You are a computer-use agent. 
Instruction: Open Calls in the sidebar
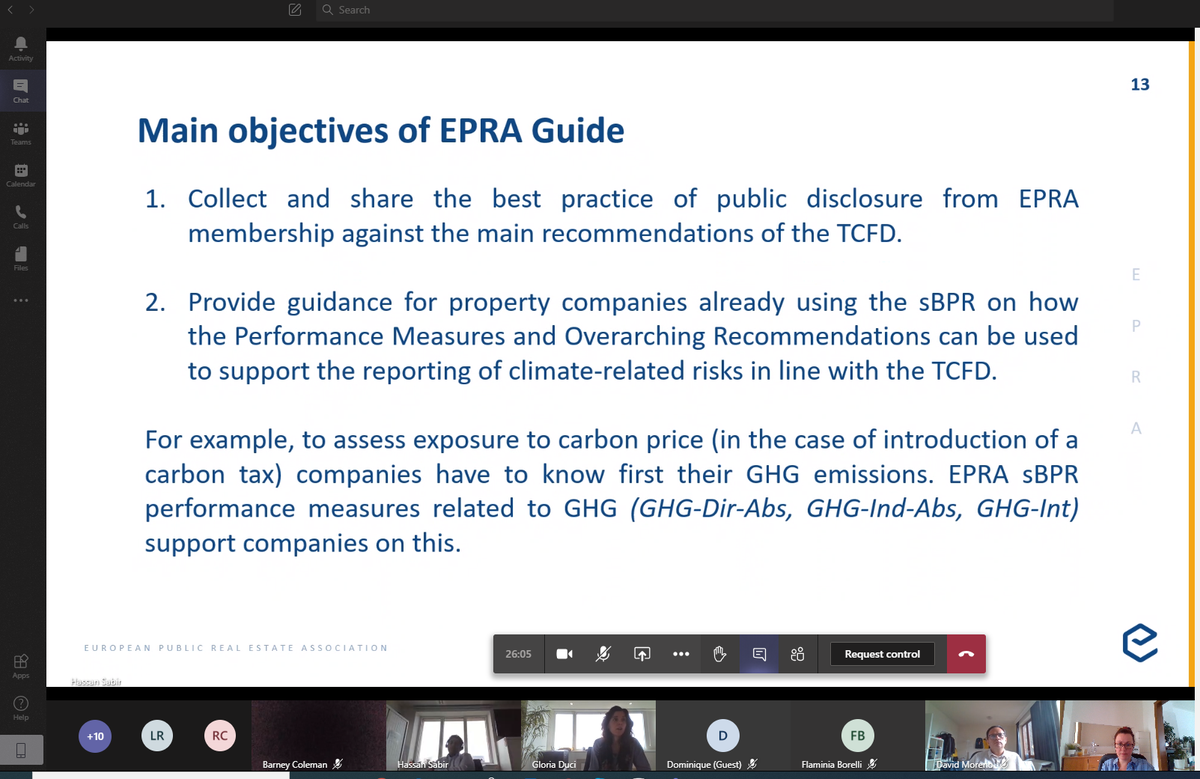(x=20, y=217)
